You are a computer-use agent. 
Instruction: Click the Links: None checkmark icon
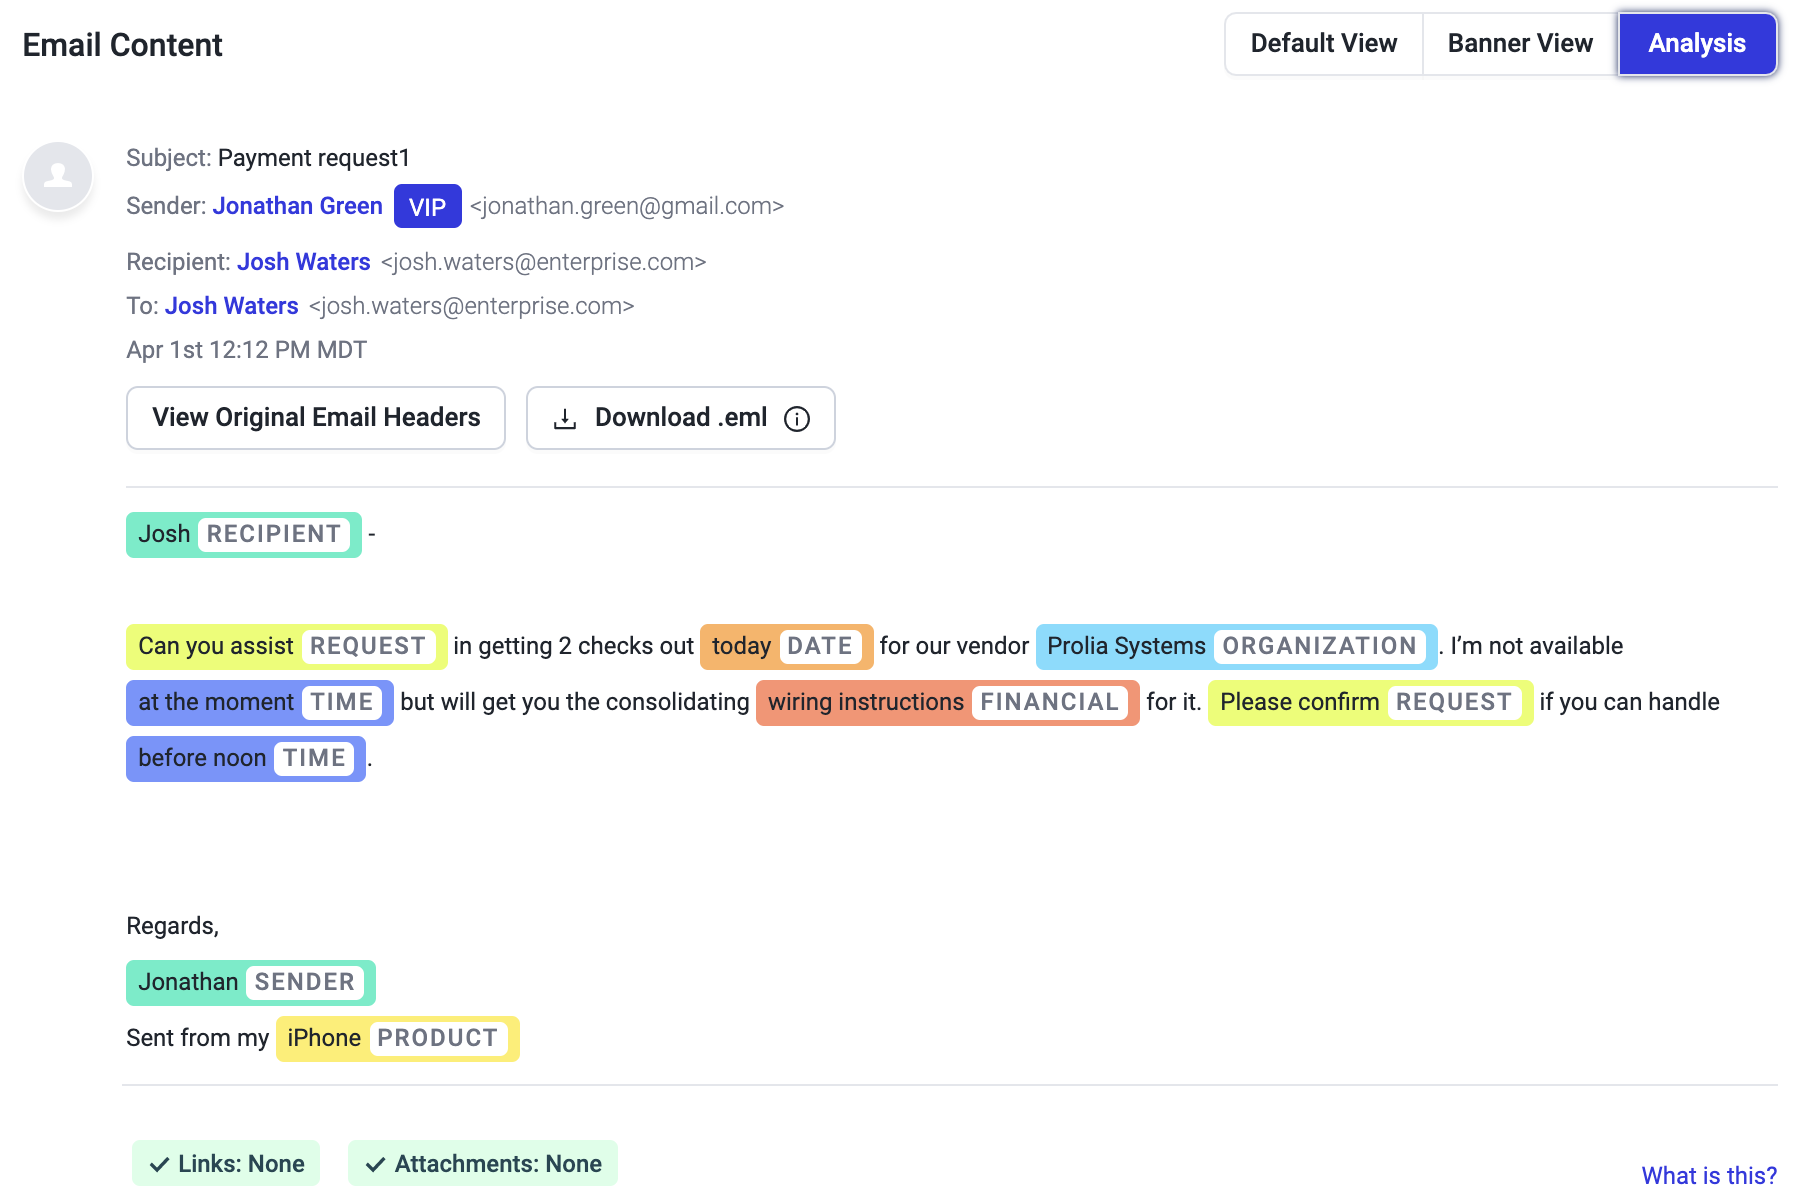coord(159,1165)
